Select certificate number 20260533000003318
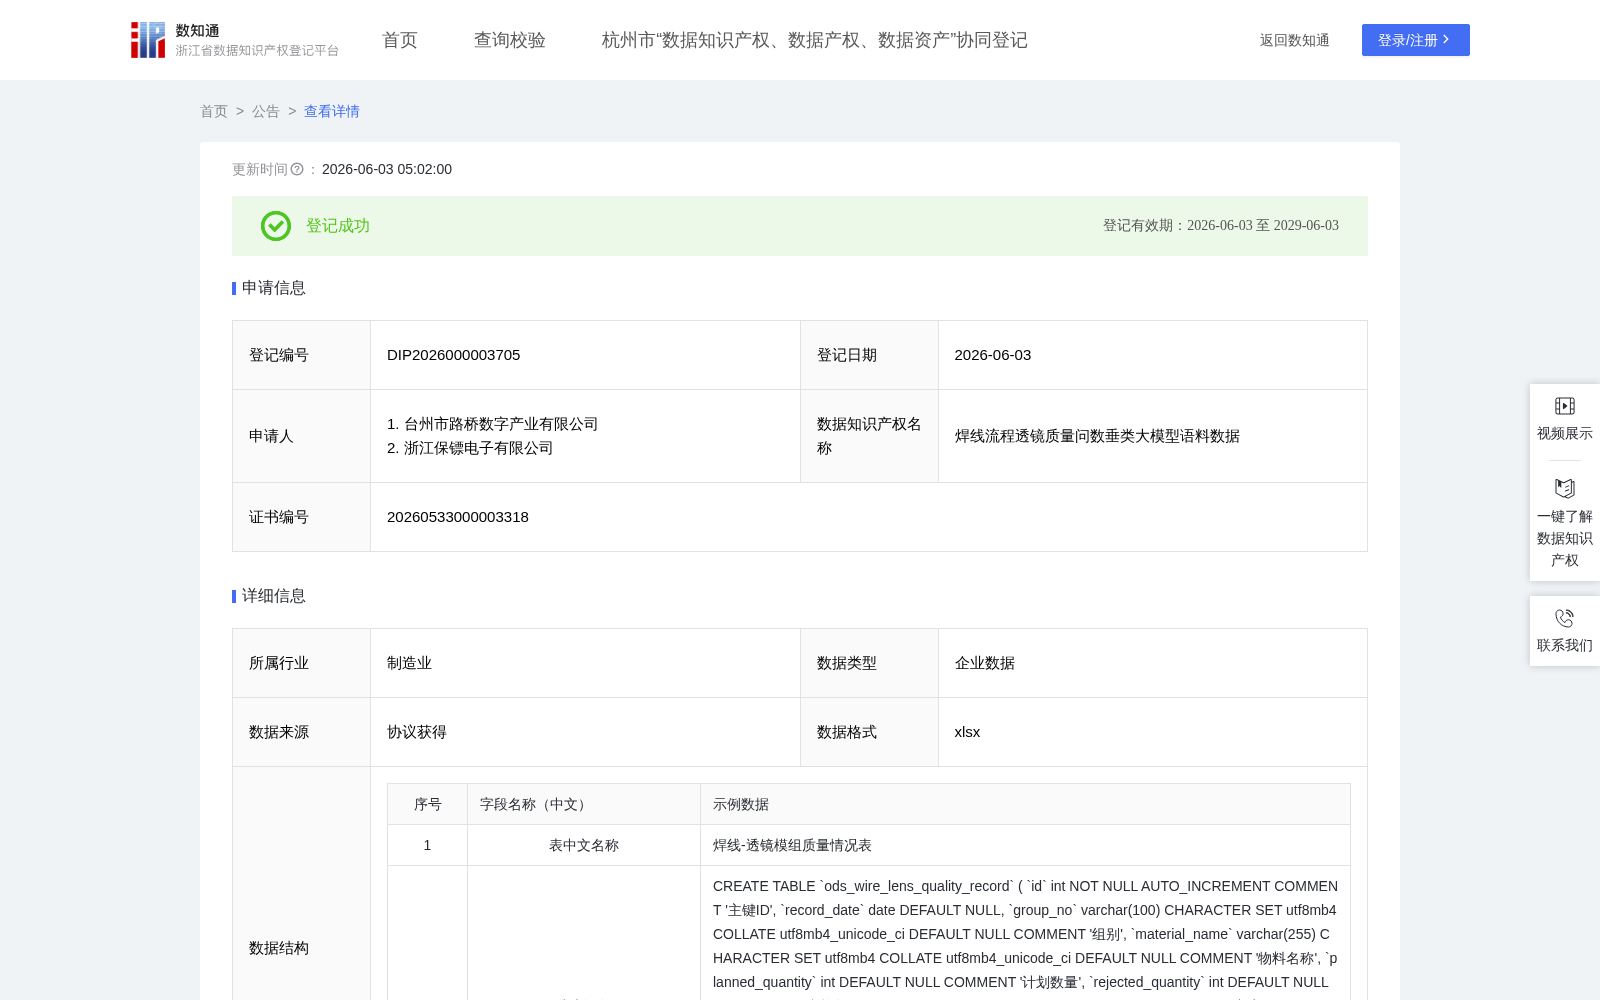1600x1000 pixels. pyautogui.click(x=458, y=517)
